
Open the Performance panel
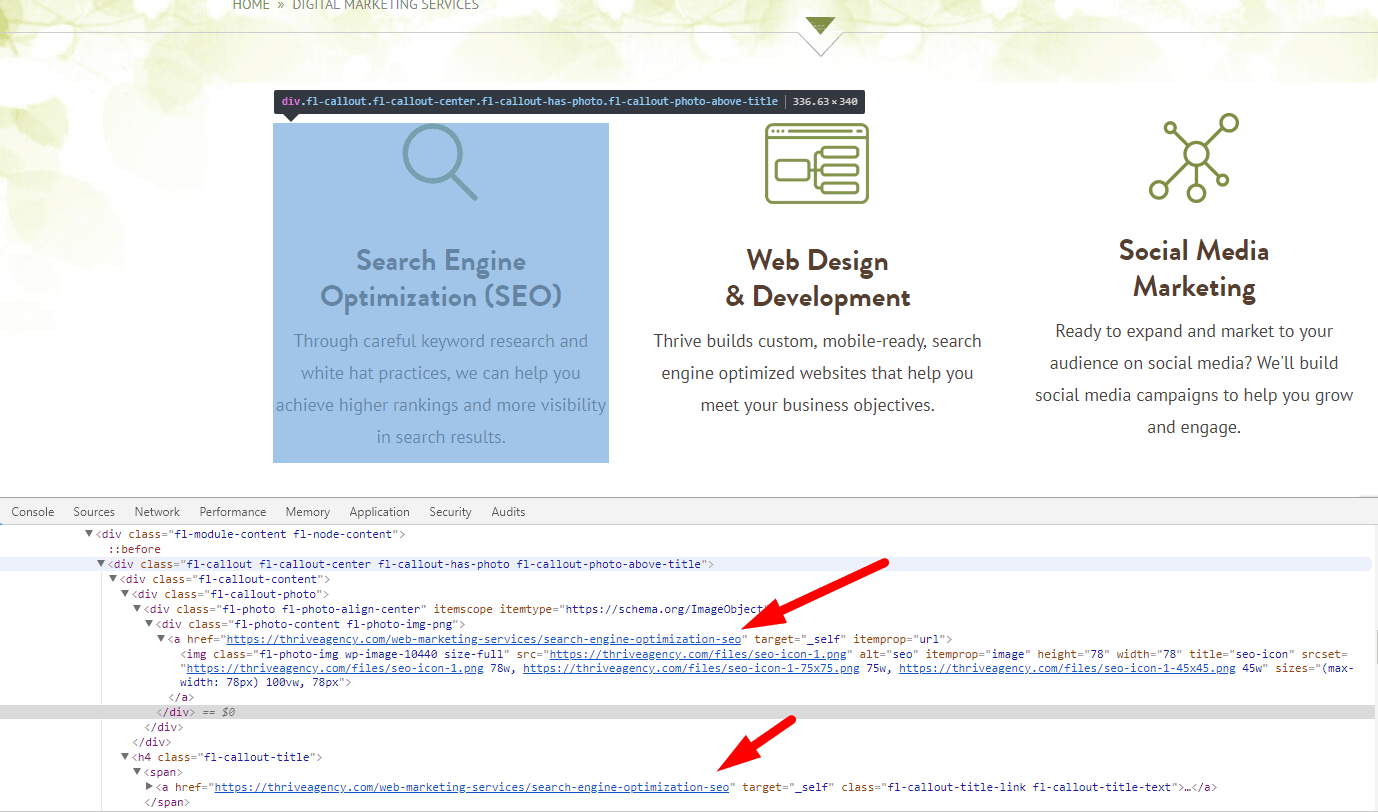[x=232, y=511]
